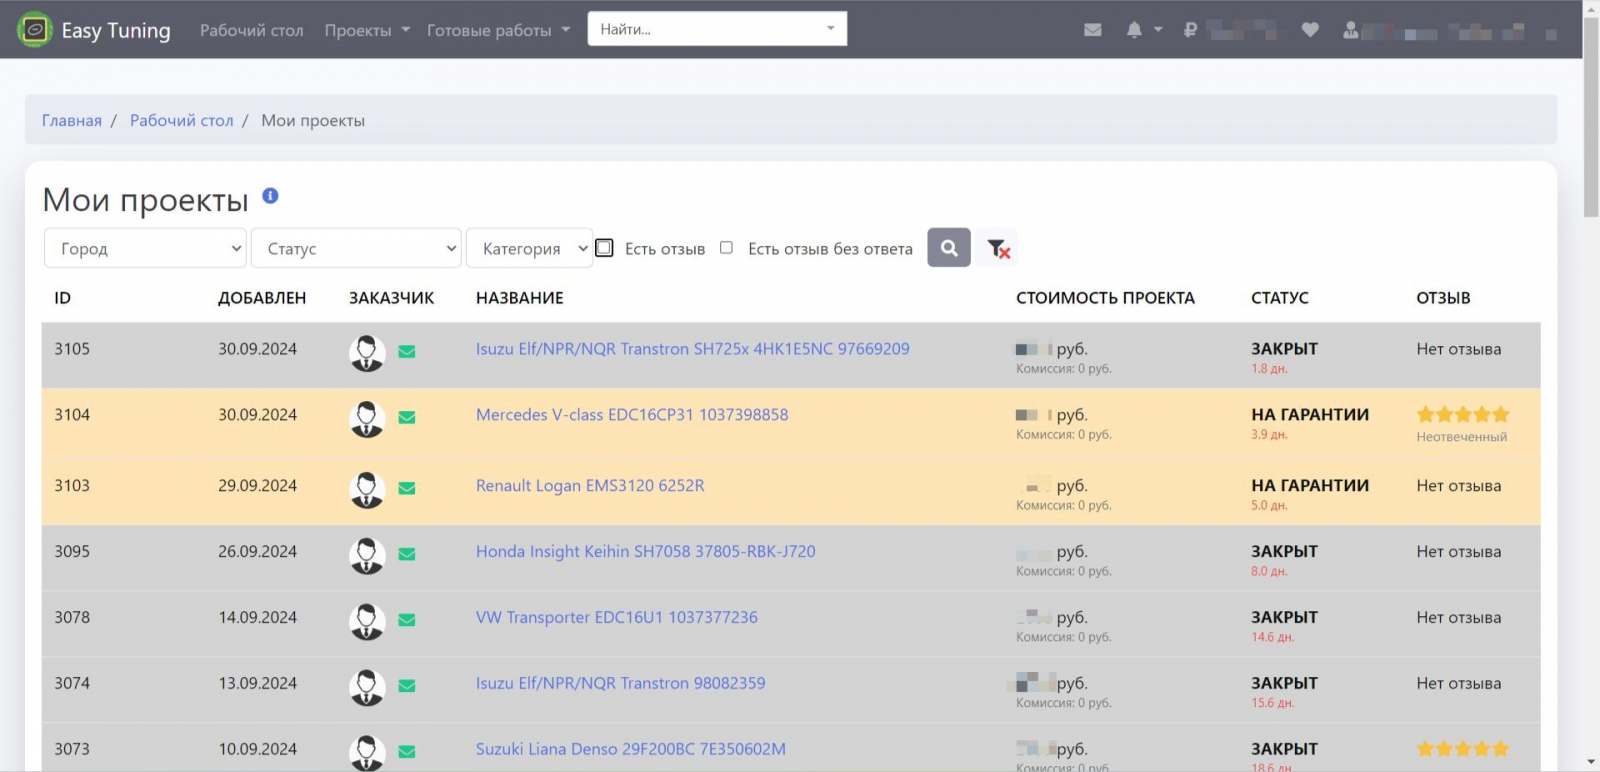The image size is (1600, 772).
Task: Open the user profile icon in navbar
Action: click(1351, 30)
